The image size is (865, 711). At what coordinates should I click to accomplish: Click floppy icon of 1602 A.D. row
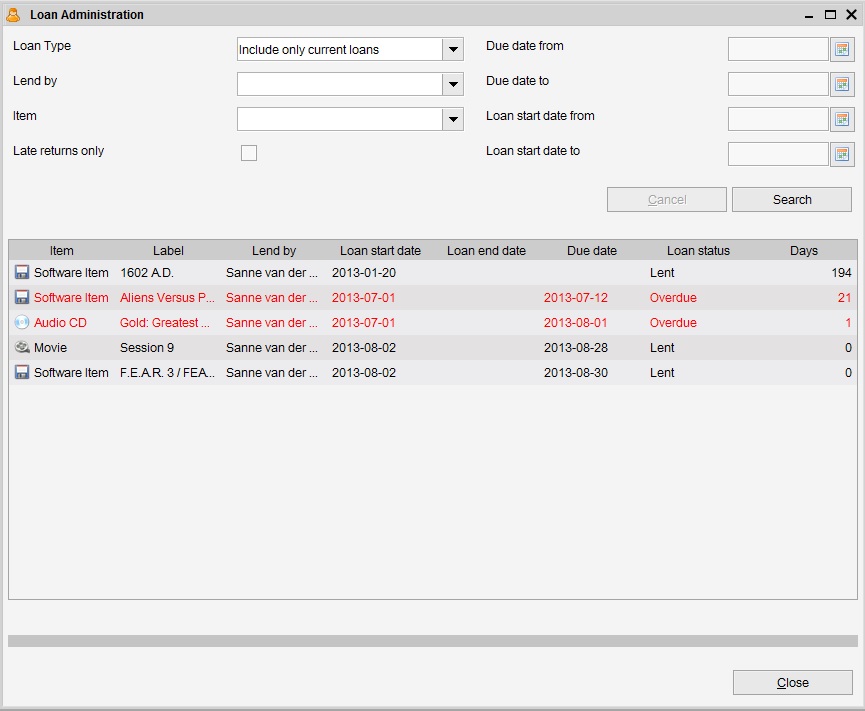(22, 273)
